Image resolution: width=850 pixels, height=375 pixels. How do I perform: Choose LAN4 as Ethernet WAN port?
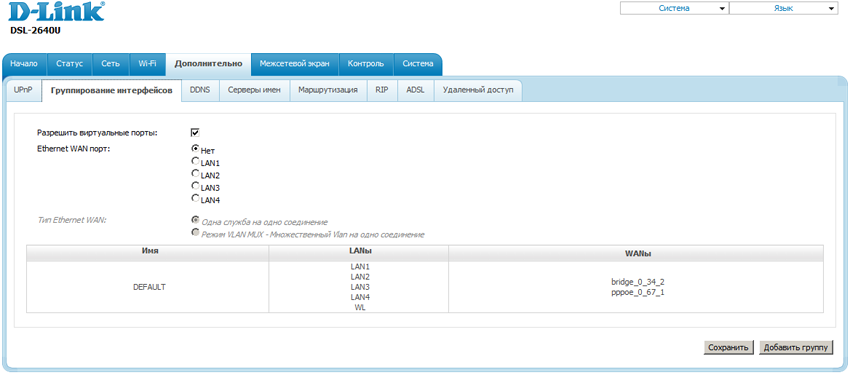pyautogui.click(x=195, y=198)
